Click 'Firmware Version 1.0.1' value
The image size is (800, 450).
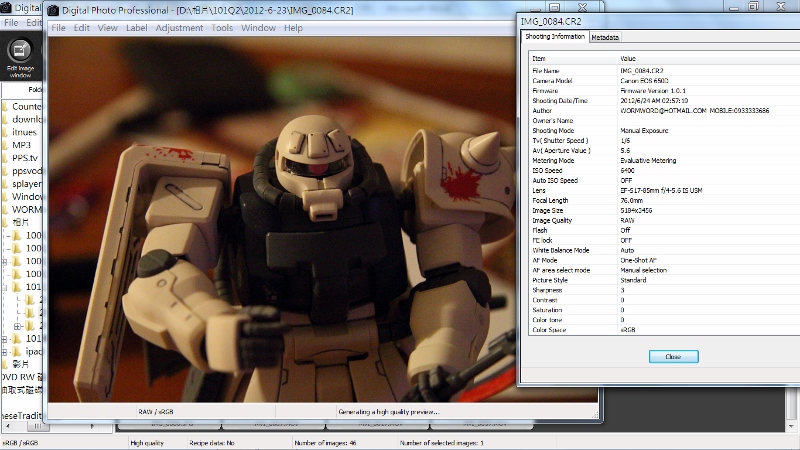[x=653, y=91]
